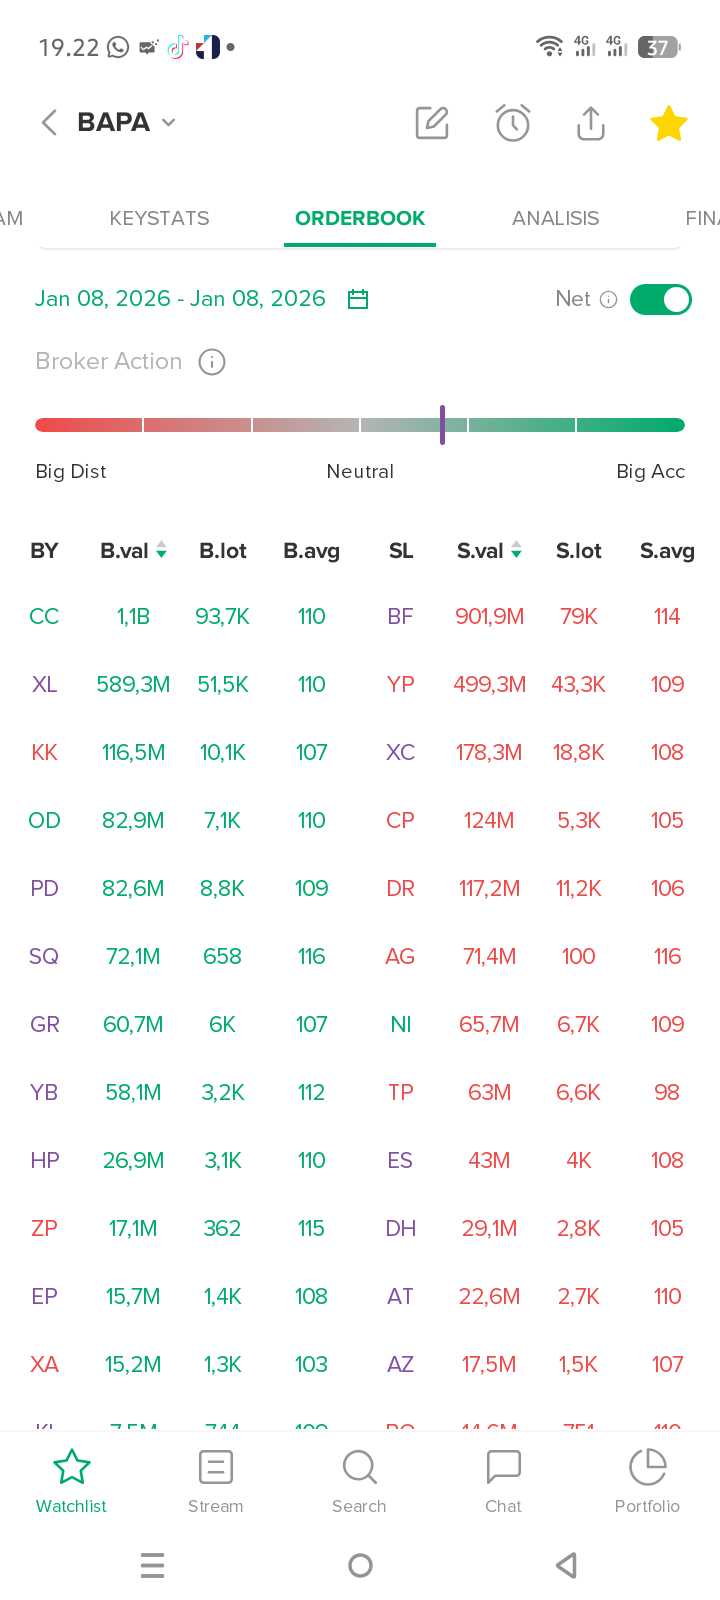Open the calendar date picker icon
The image size is (720, 1600).
358,299
